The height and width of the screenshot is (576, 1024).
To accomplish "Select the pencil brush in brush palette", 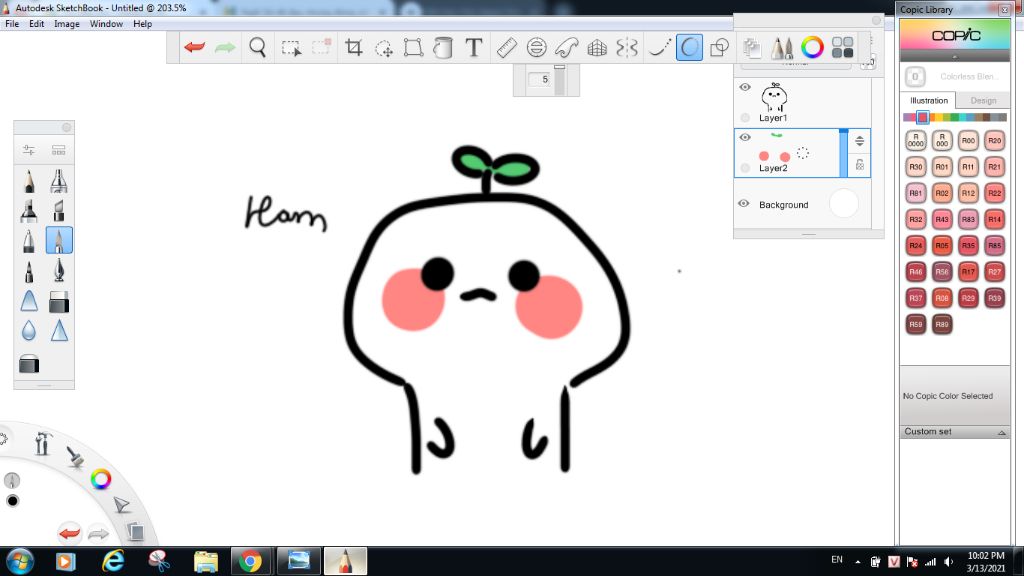I will tap(29, 181).
